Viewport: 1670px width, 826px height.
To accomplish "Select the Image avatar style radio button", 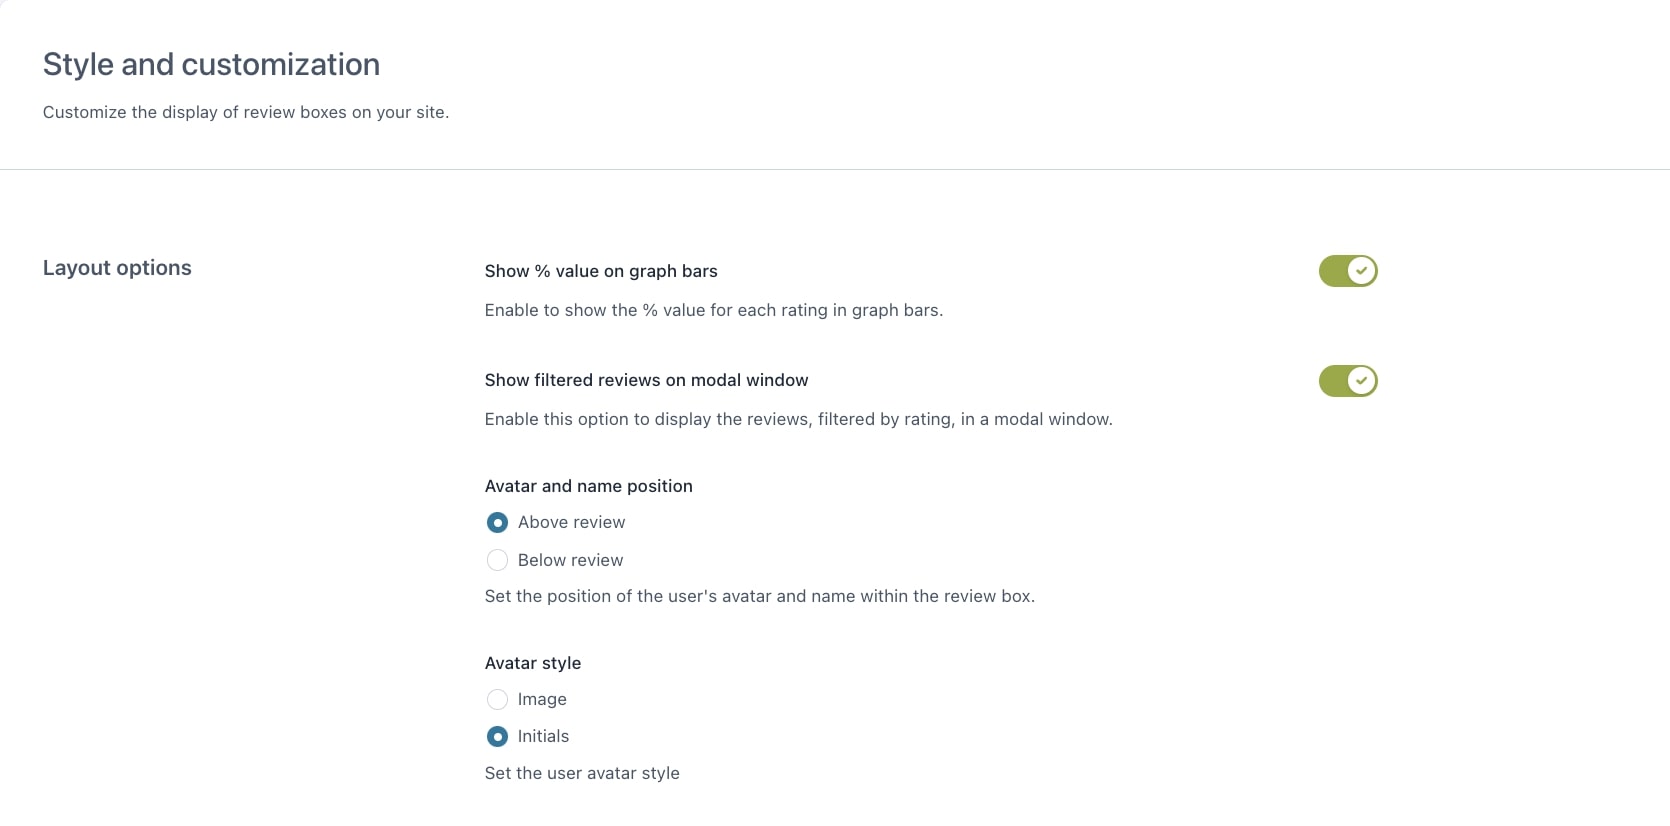I will pyautogui.click(x=497, y=699).
